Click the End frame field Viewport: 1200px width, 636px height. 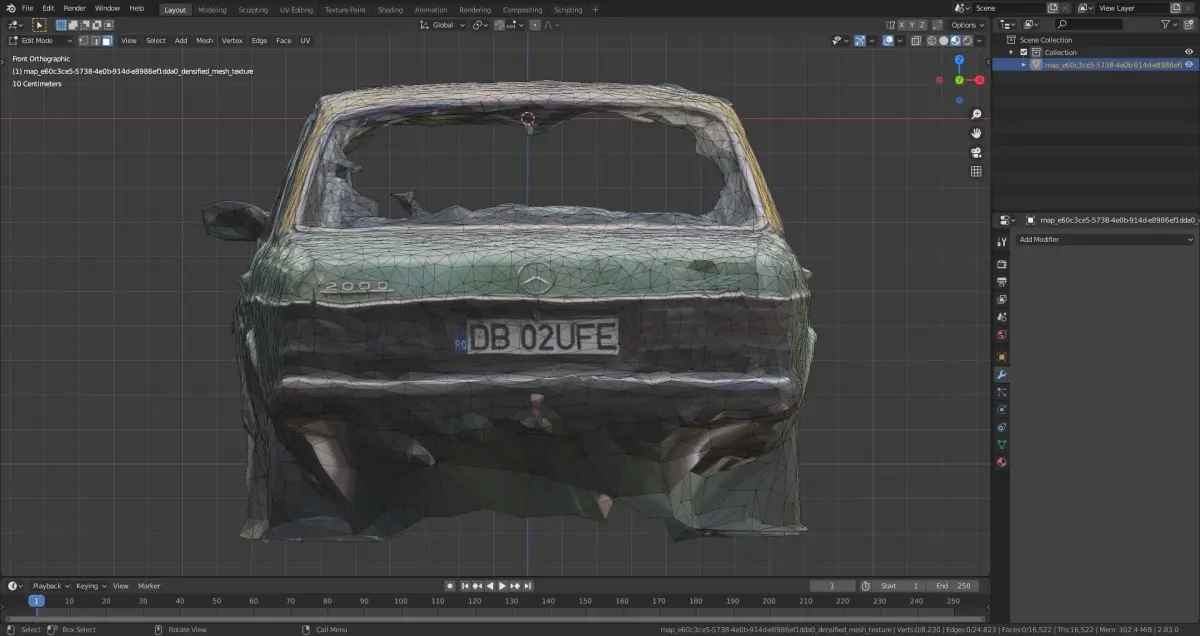click(952, 586)
